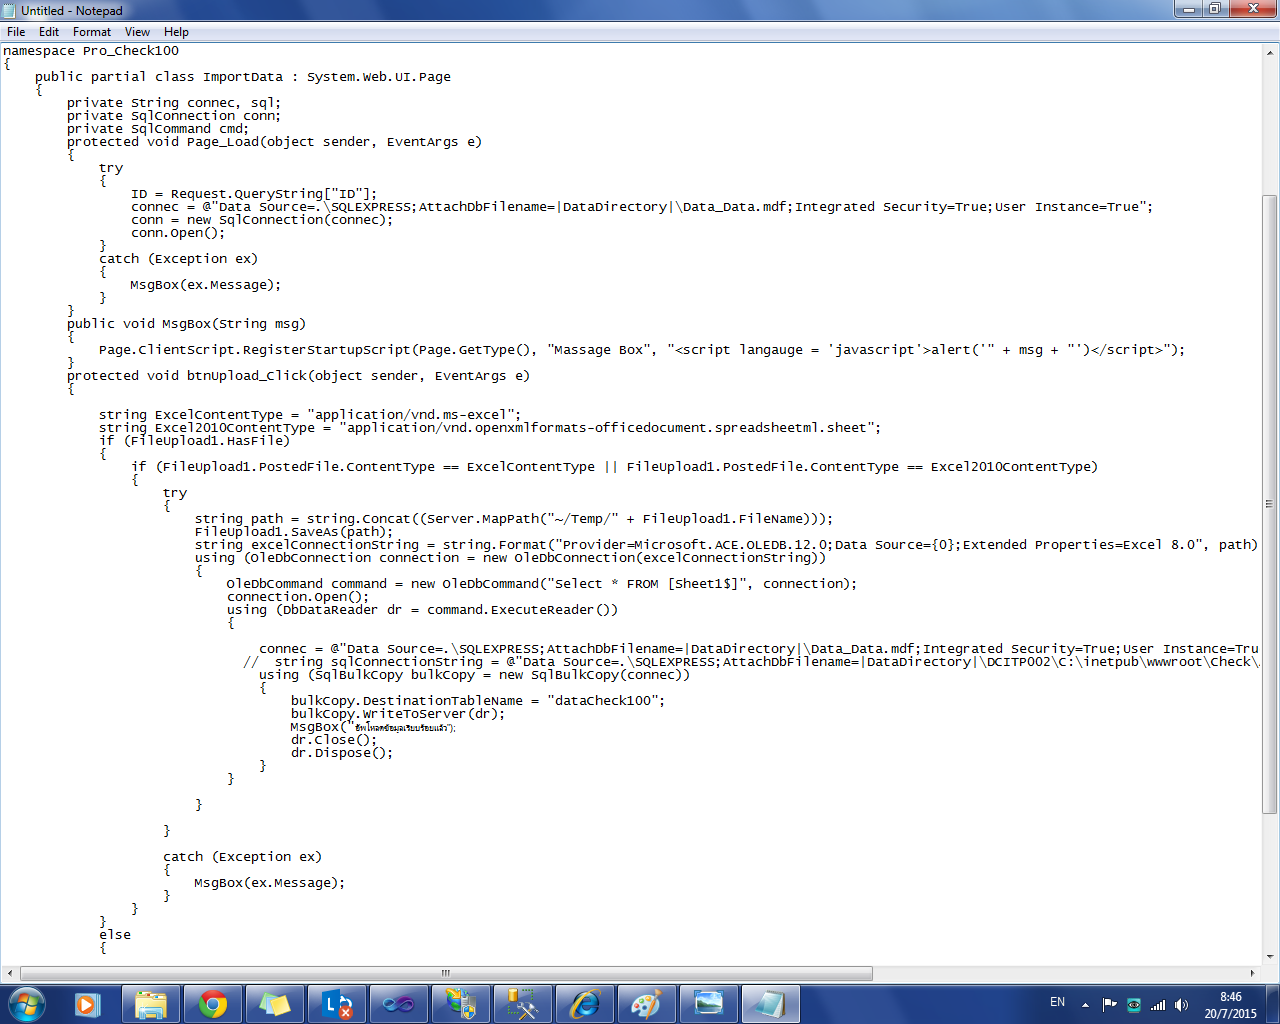This screenshot has height=1024, width=1280.
Task: Click the 'conn.Open();' line
Action: pos(178,233)
